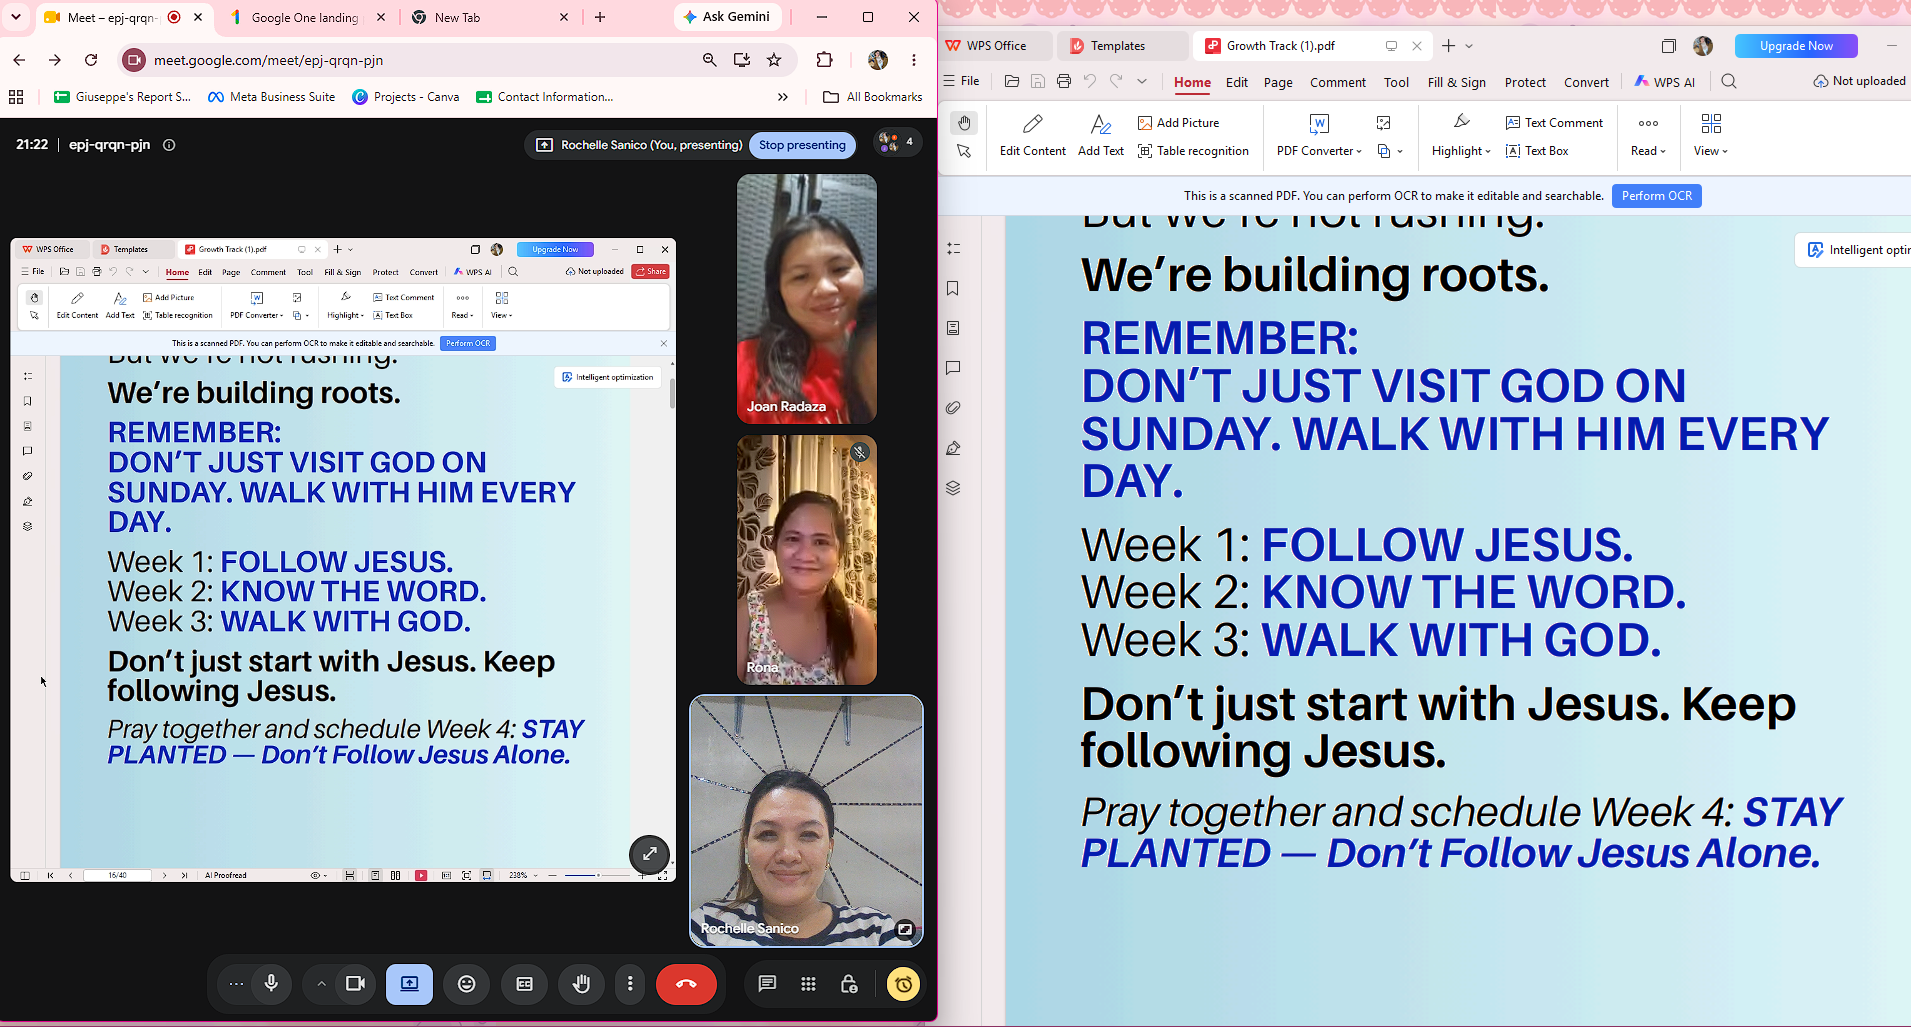Open the Meet chat panel

coord(767,984)
